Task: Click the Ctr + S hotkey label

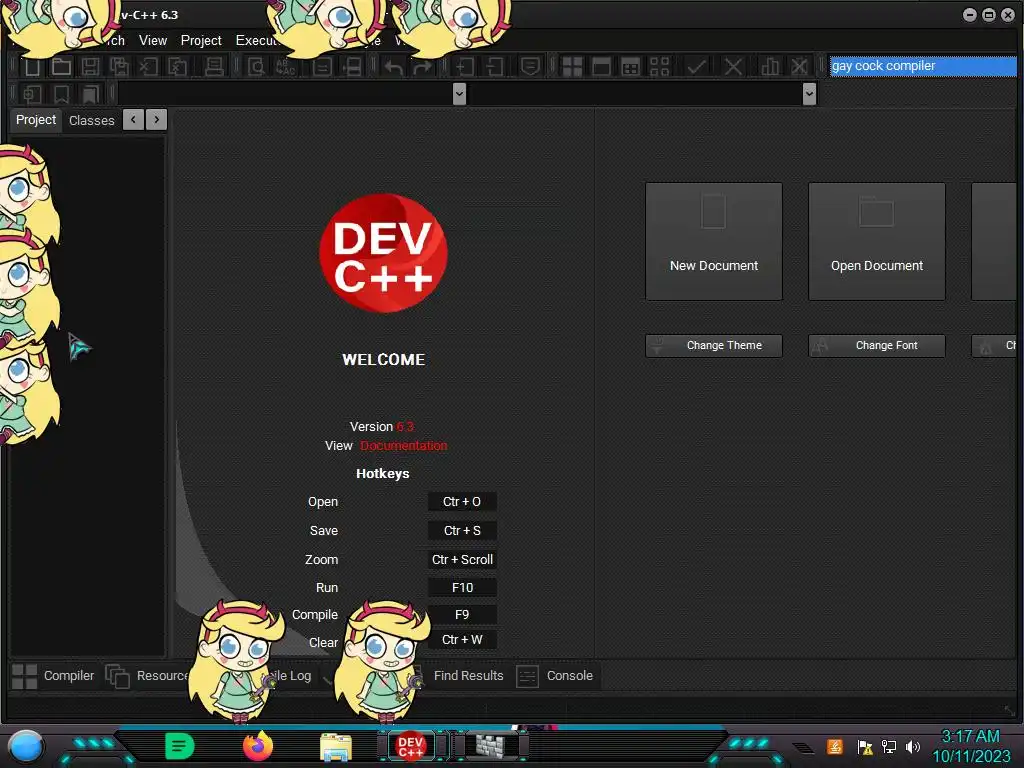Action: (462, 530)
